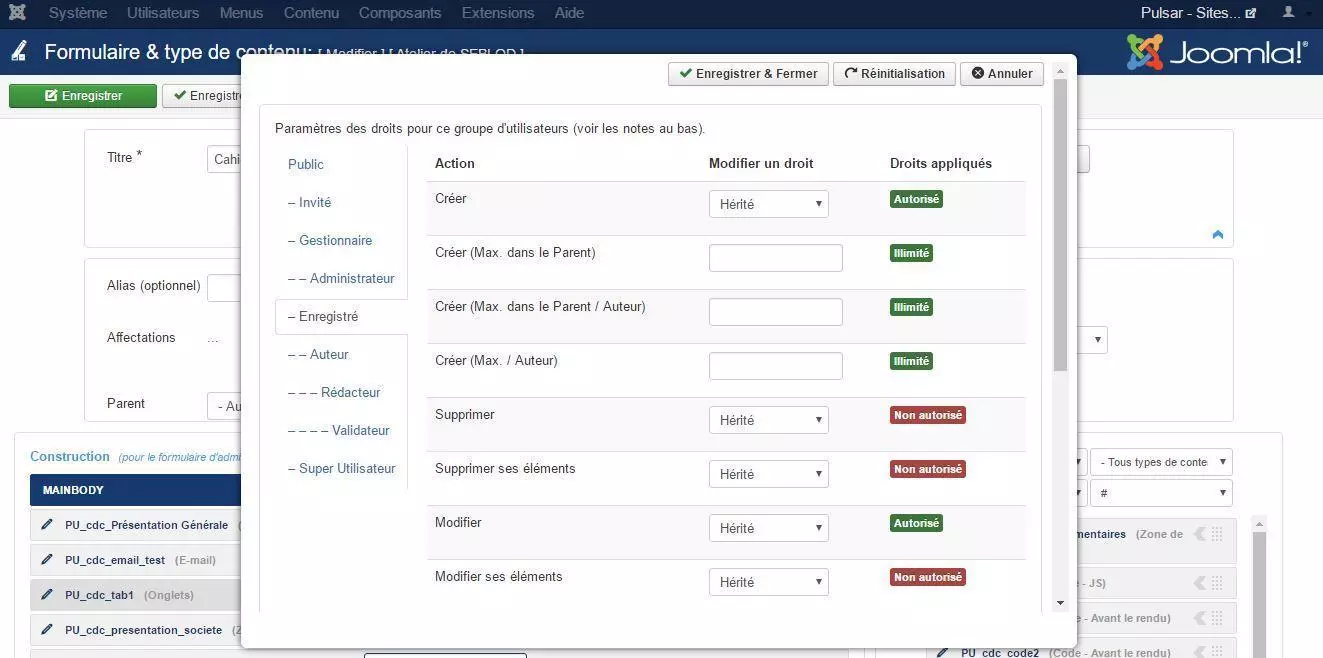Select the Super Utilisateur user group tab
1323x658 pixels.
pyautogui.click(x=340, y=468)
